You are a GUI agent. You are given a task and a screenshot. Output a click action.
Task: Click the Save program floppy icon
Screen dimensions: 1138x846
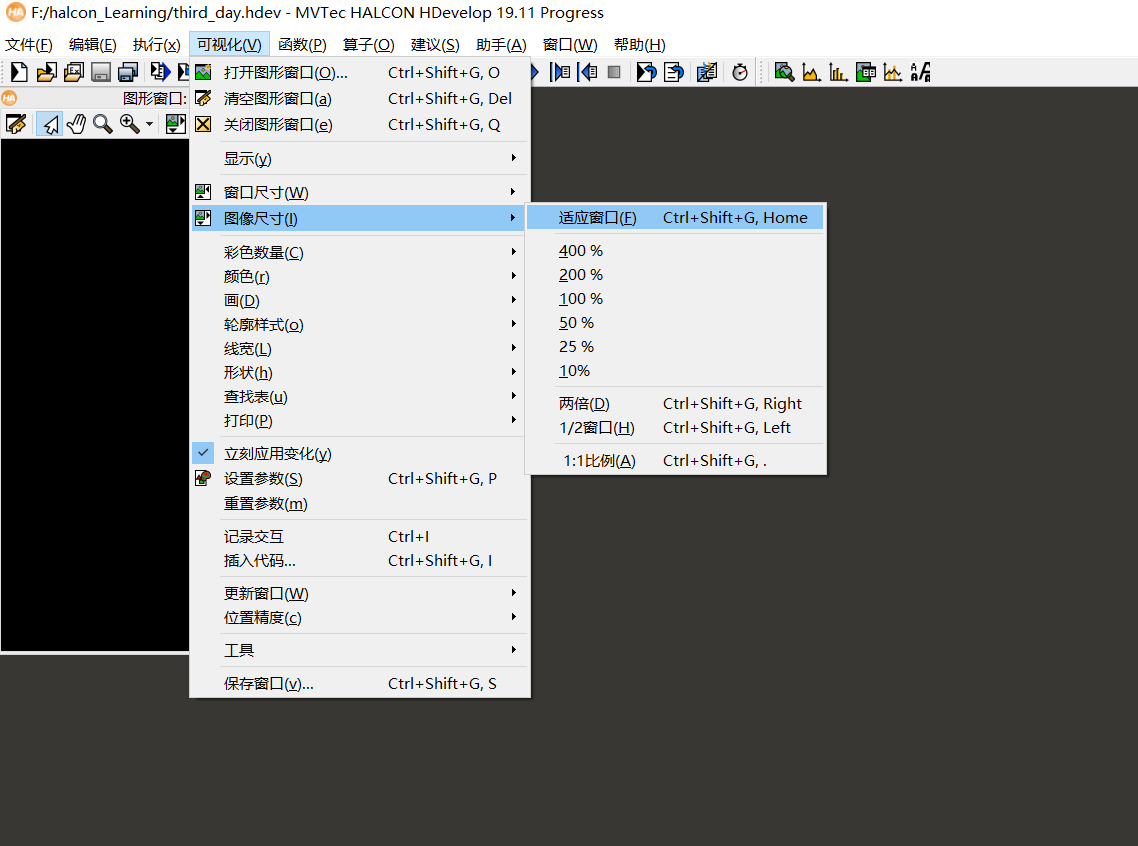point(101,72)
